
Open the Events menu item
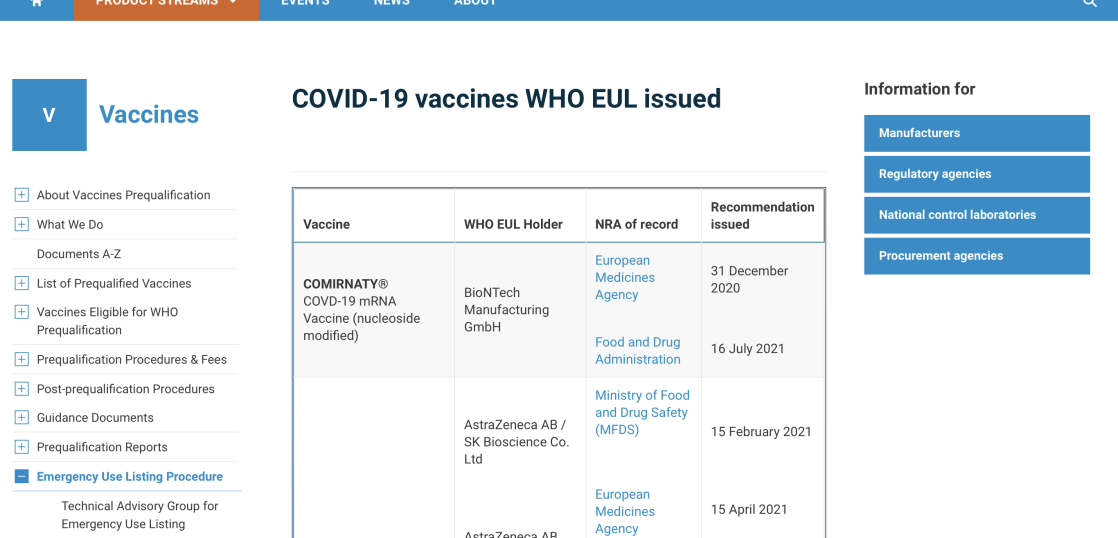click(305, 4)
